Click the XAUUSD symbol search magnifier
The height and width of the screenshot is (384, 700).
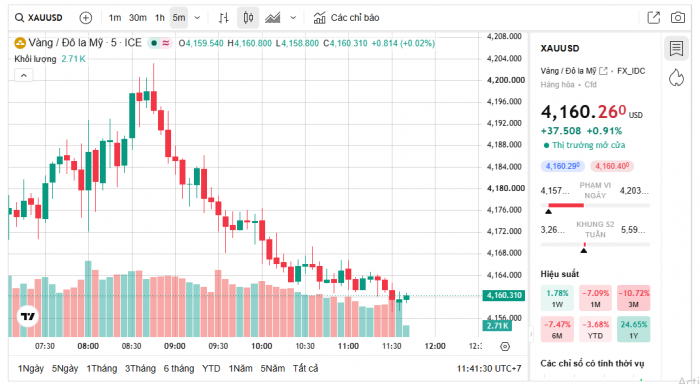(19, 18)
